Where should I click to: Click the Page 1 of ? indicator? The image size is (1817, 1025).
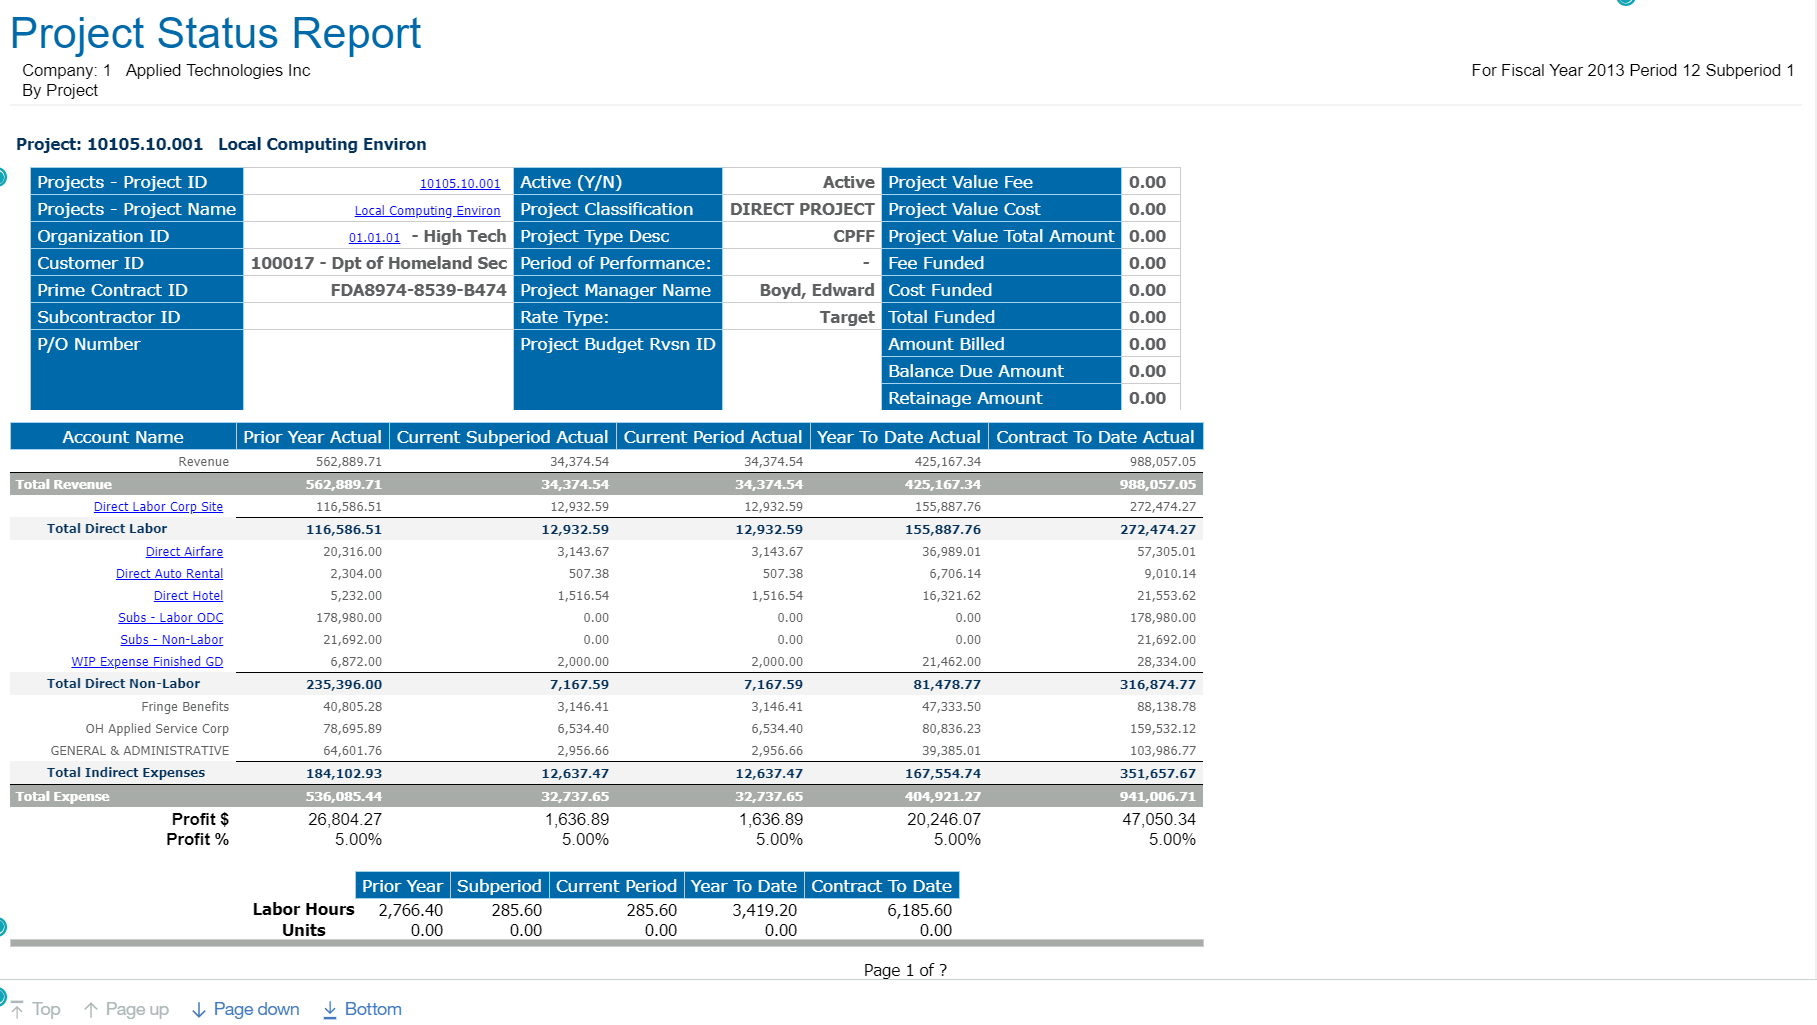coord(905,970)
